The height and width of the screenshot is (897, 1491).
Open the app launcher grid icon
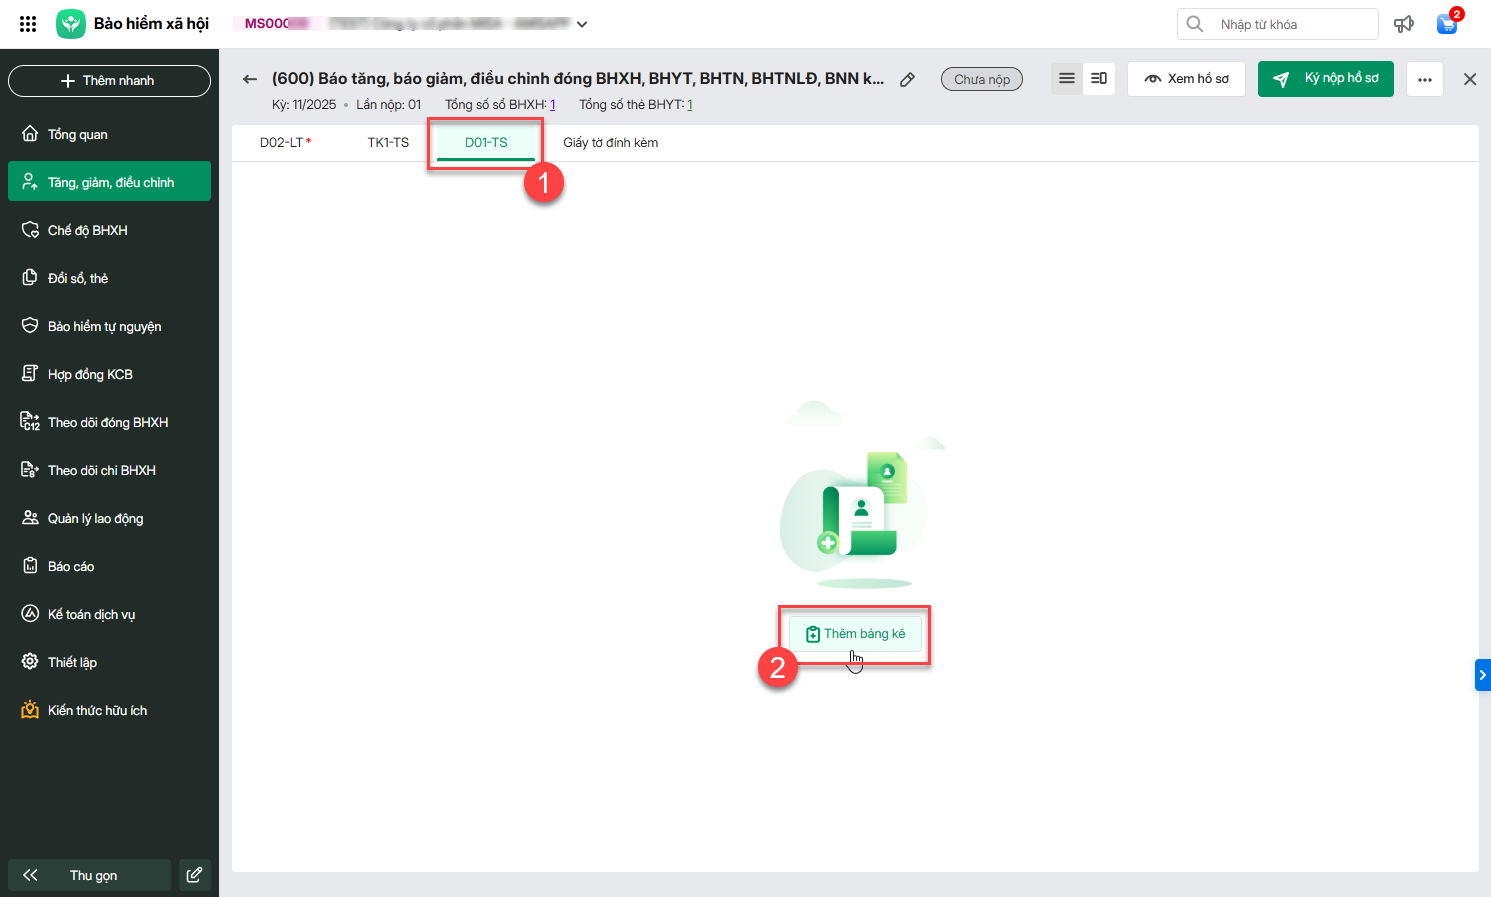point(28,24)
